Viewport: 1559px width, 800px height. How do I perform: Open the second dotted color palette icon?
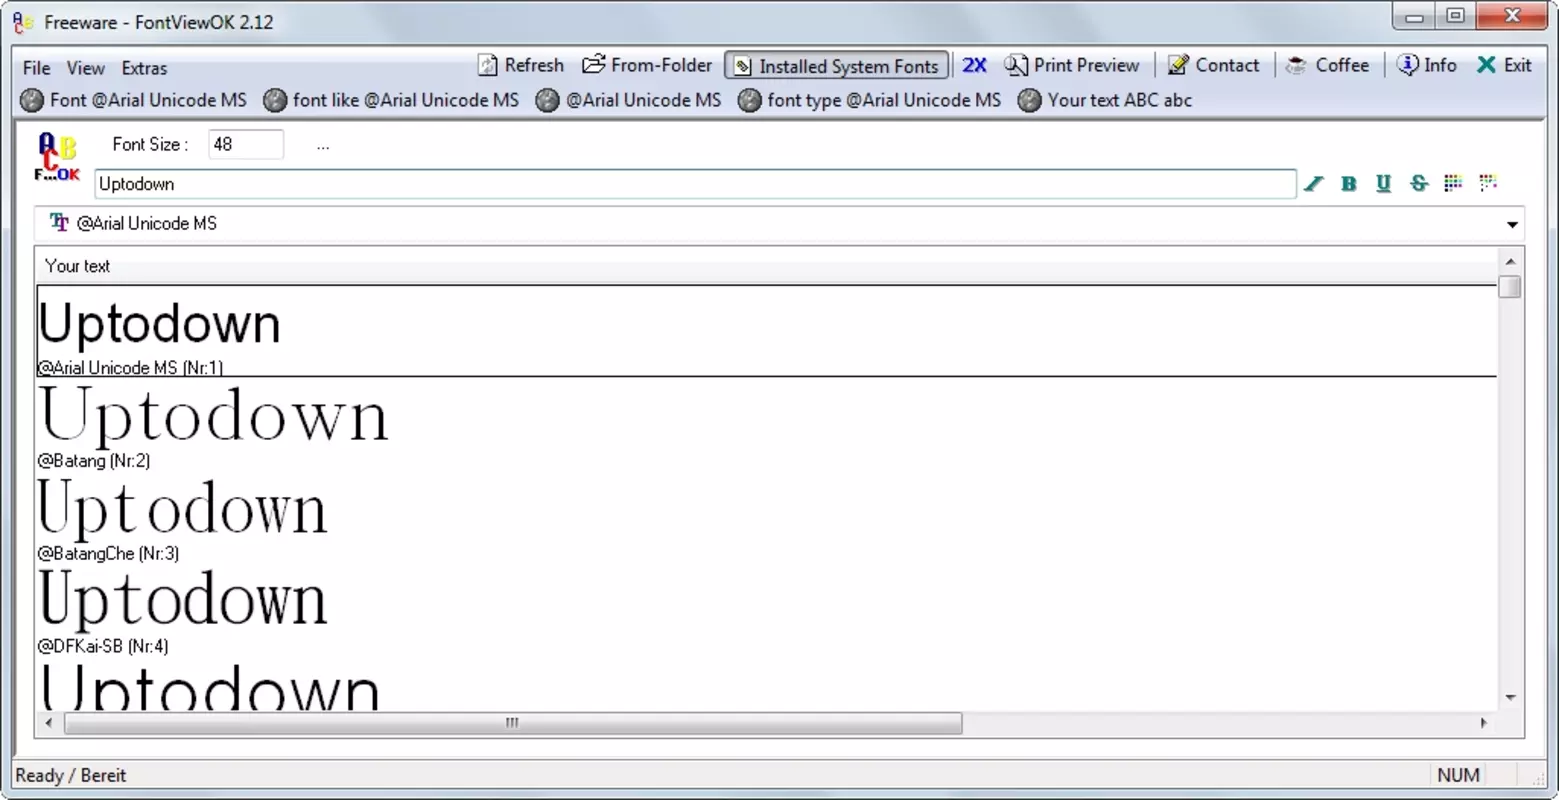1488,182
